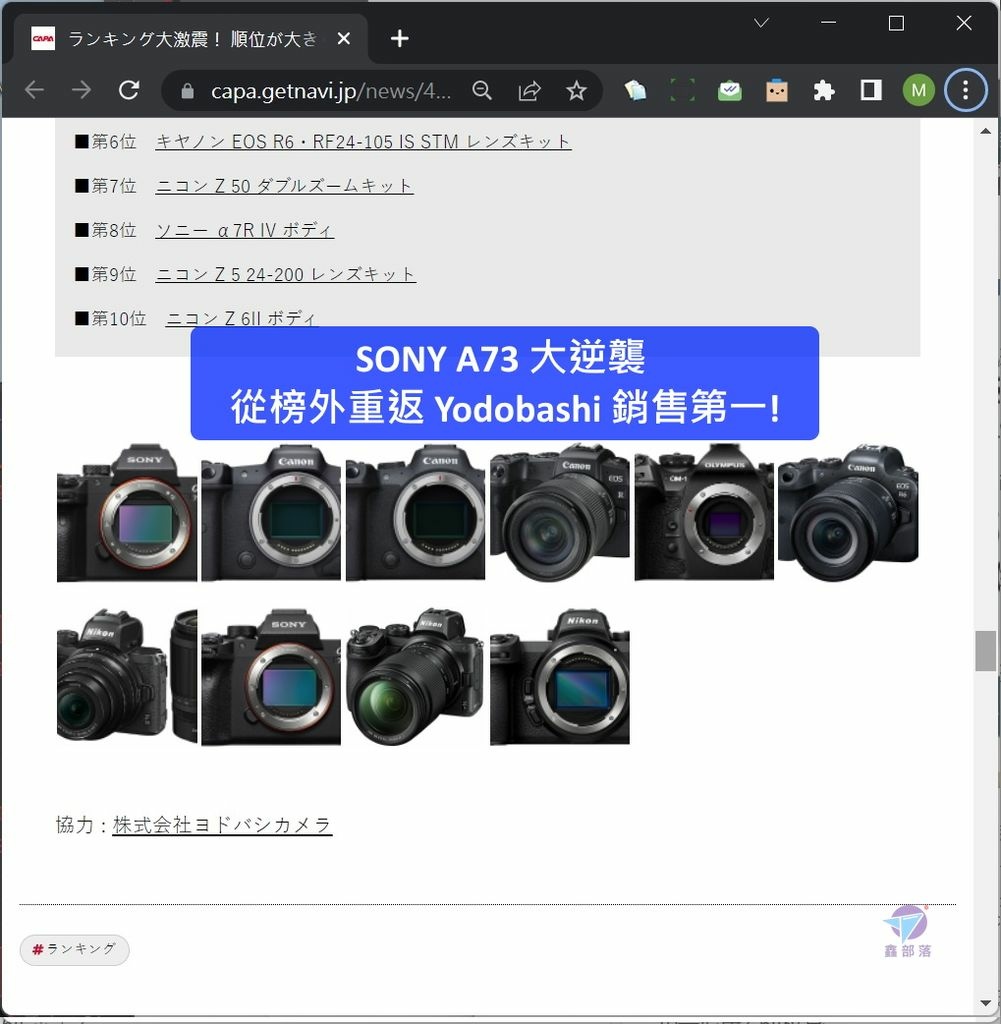Open profile avatar M
1001x1024 pixels.
click(x=919, y=90)
